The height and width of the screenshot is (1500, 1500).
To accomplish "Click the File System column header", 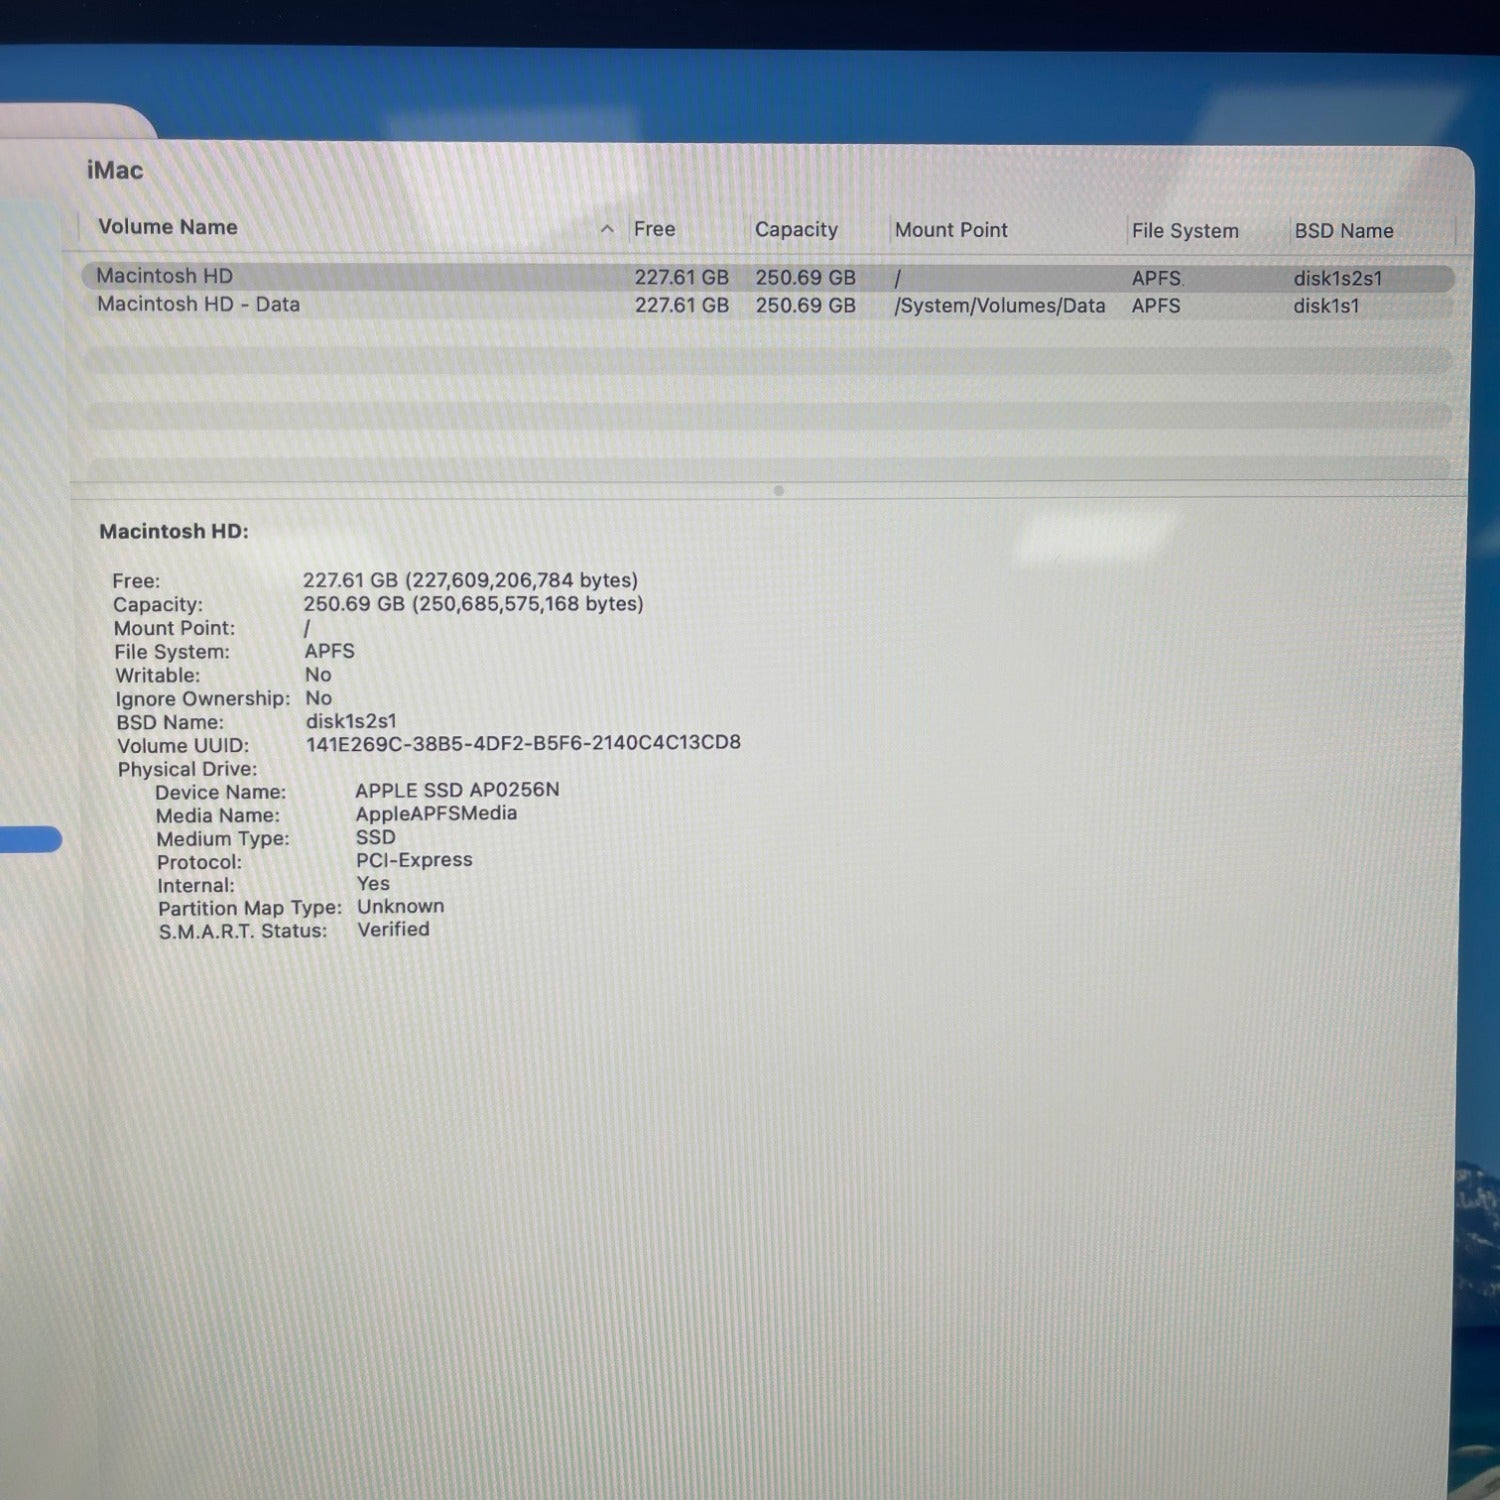I will 1186,231.
